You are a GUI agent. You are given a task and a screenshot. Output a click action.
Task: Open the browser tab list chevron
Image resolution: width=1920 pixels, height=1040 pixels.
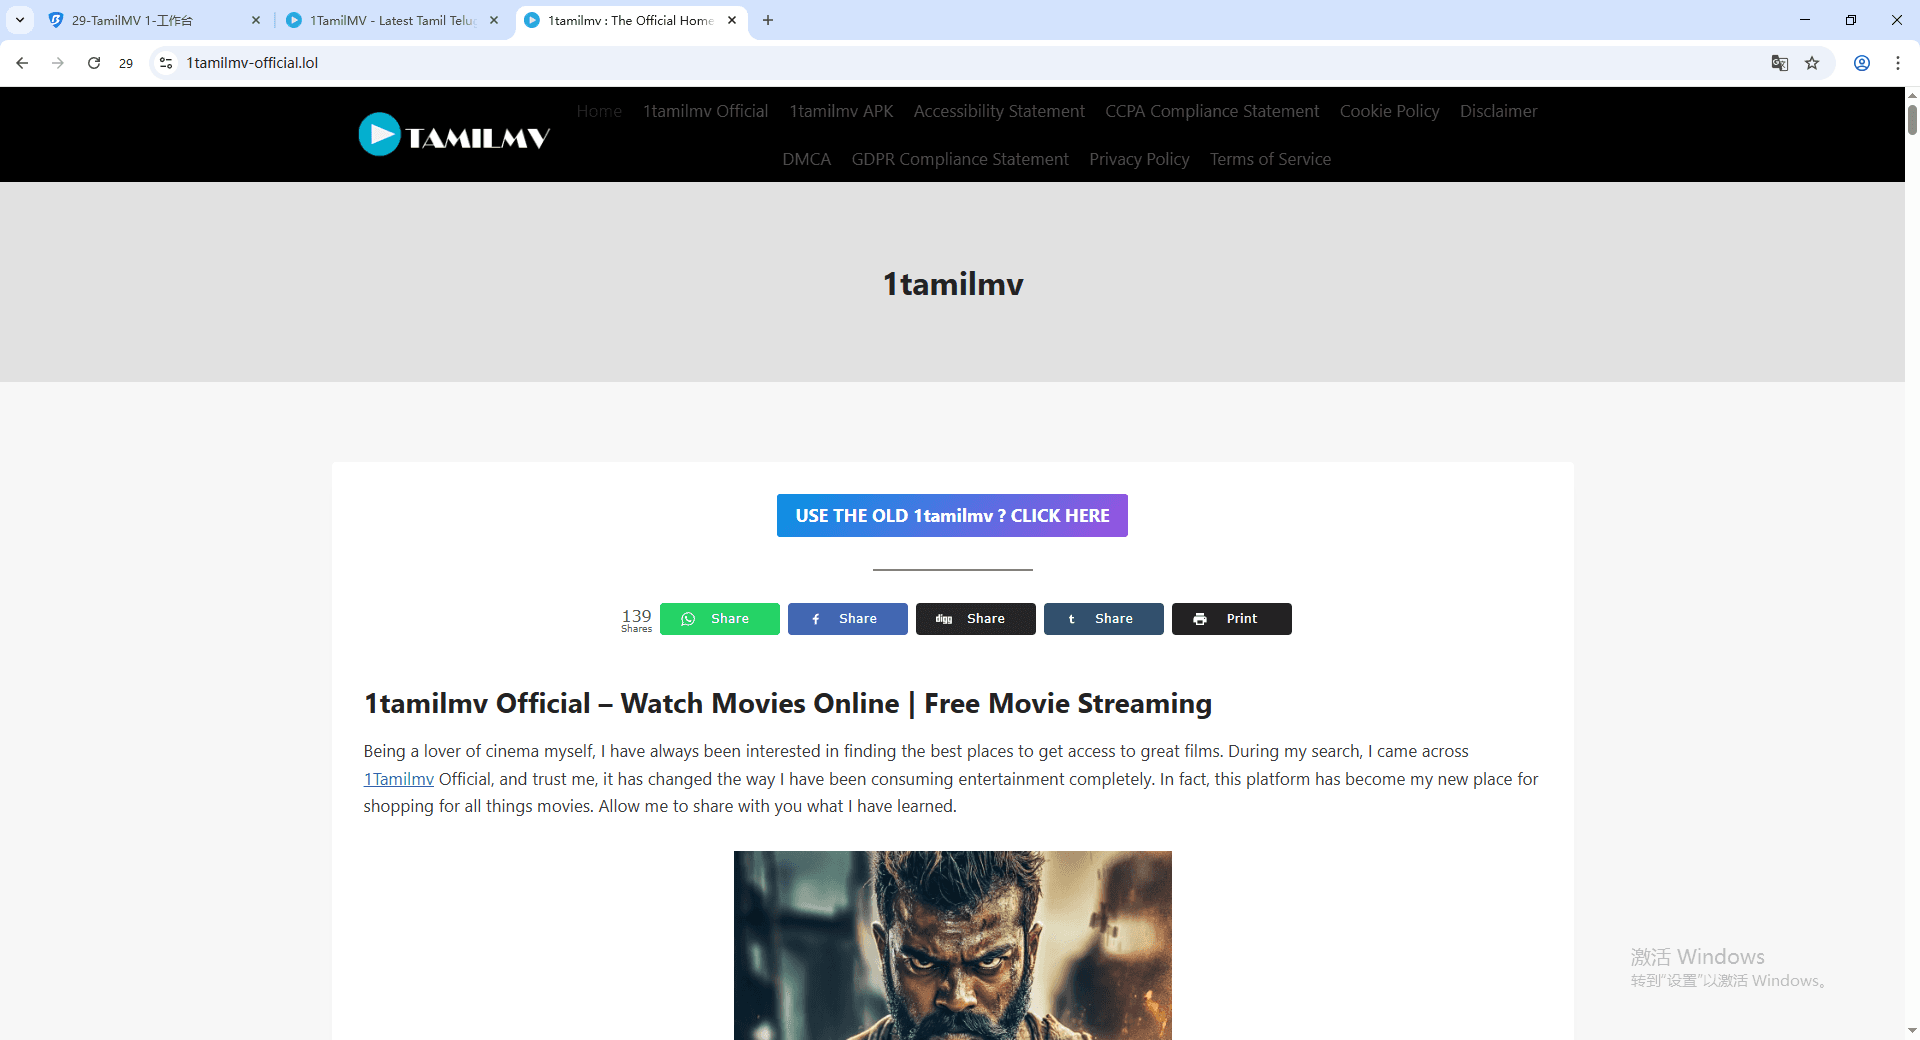[19, 20]
